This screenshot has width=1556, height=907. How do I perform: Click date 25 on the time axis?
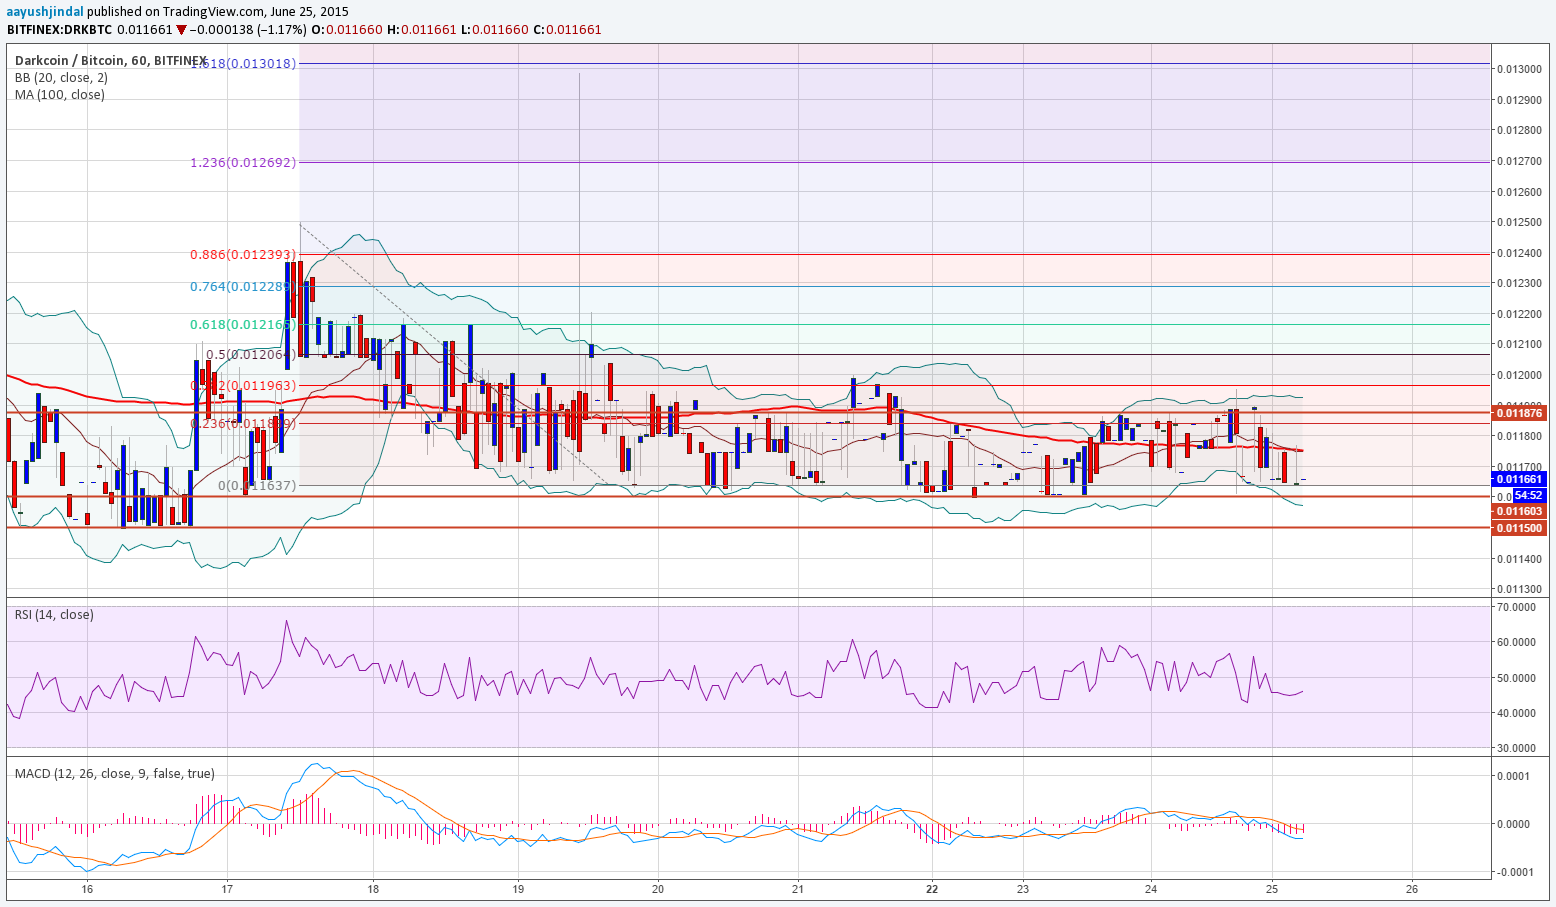(x=1272, y=889)
